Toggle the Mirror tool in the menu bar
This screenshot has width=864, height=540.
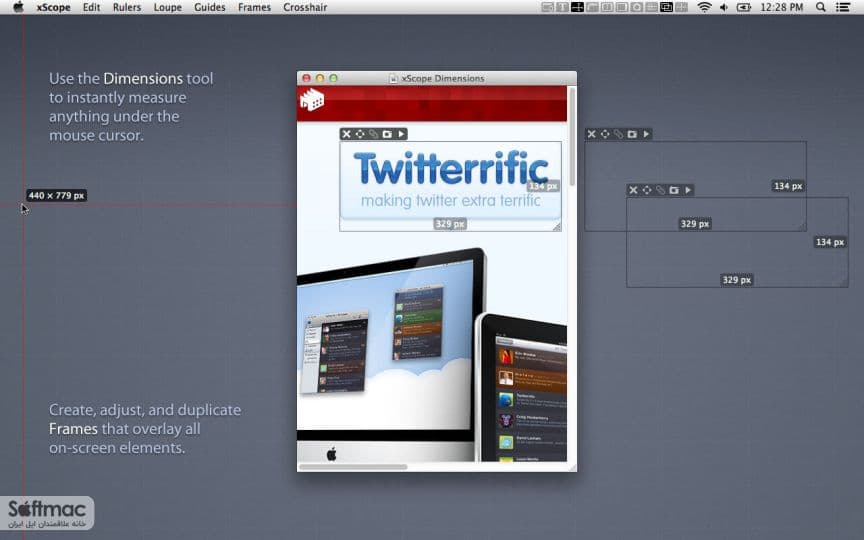click(x=547, y=7)
